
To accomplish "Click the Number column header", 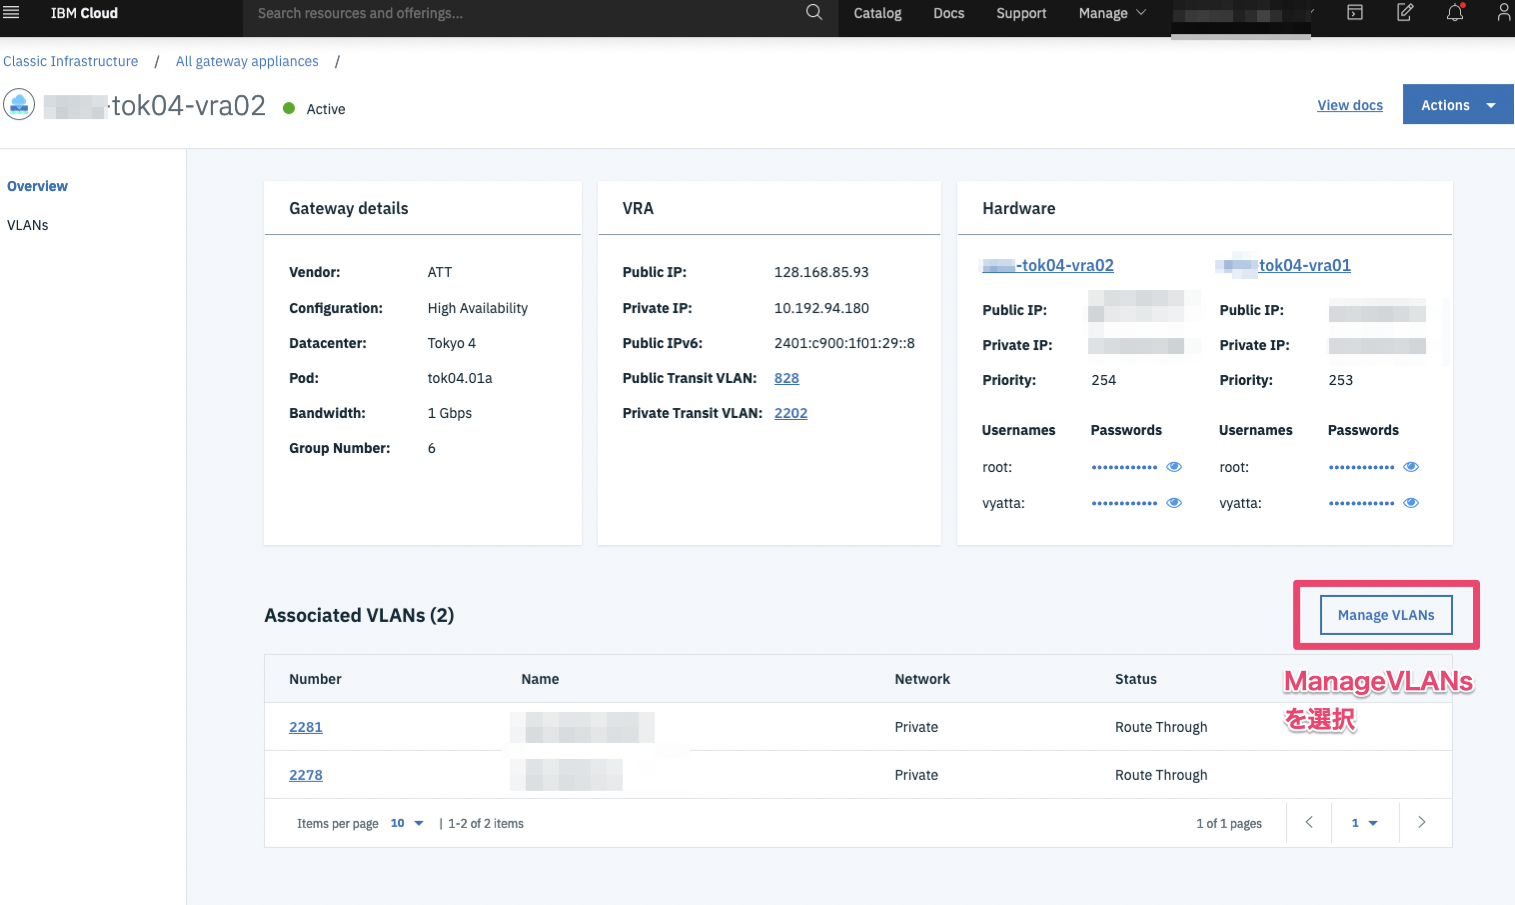I will click(x=315, y=679).
